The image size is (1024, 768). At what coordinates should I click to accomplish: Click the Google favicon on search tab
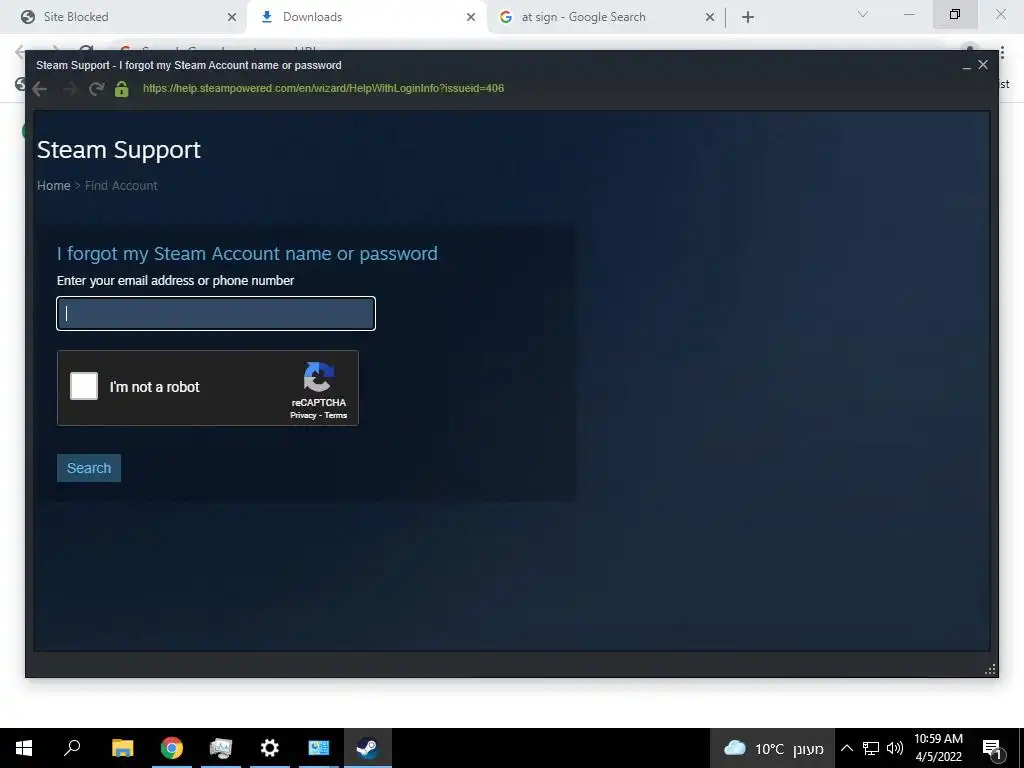[505, 17]
